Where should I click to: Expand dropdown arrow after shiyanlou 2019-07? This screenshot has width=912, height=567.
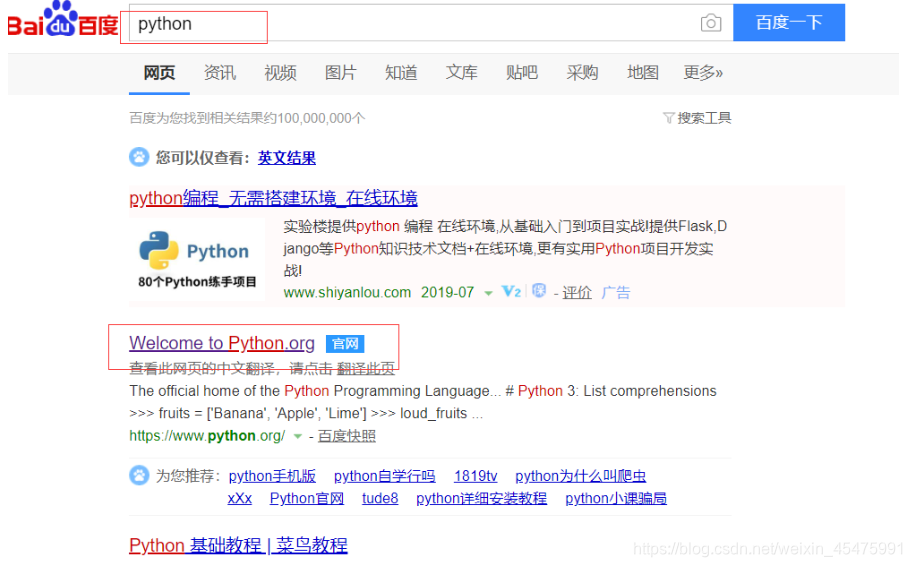pos(489,293)
